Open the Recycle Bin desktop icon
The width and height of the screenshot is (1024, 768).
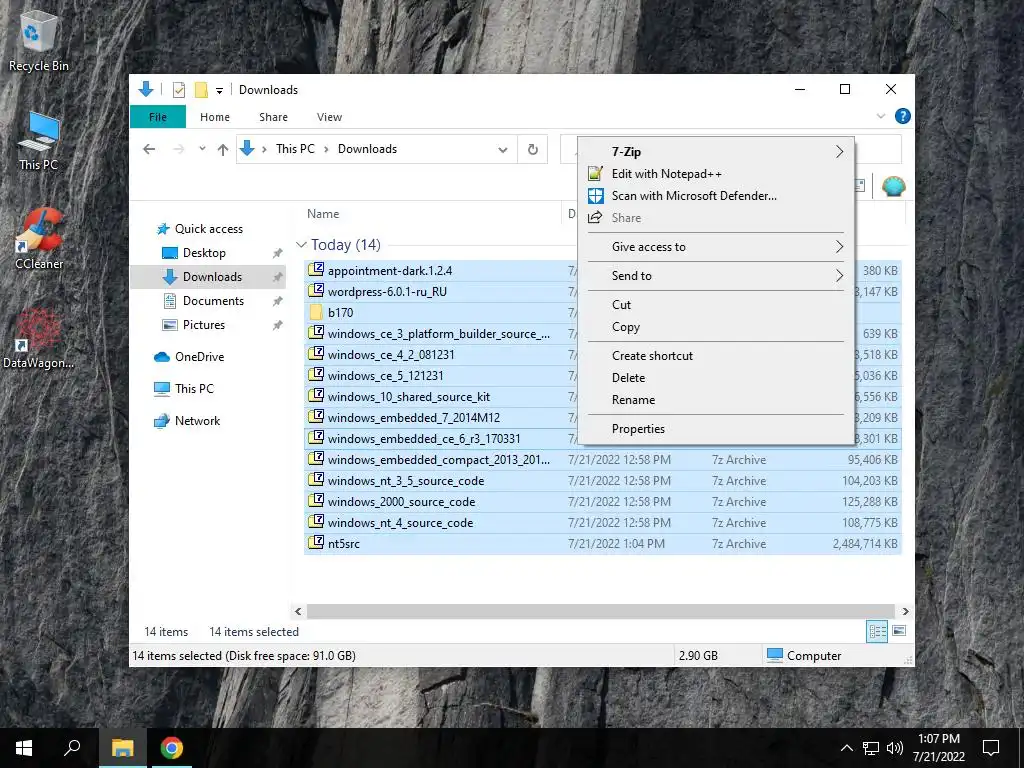(39, 39)
